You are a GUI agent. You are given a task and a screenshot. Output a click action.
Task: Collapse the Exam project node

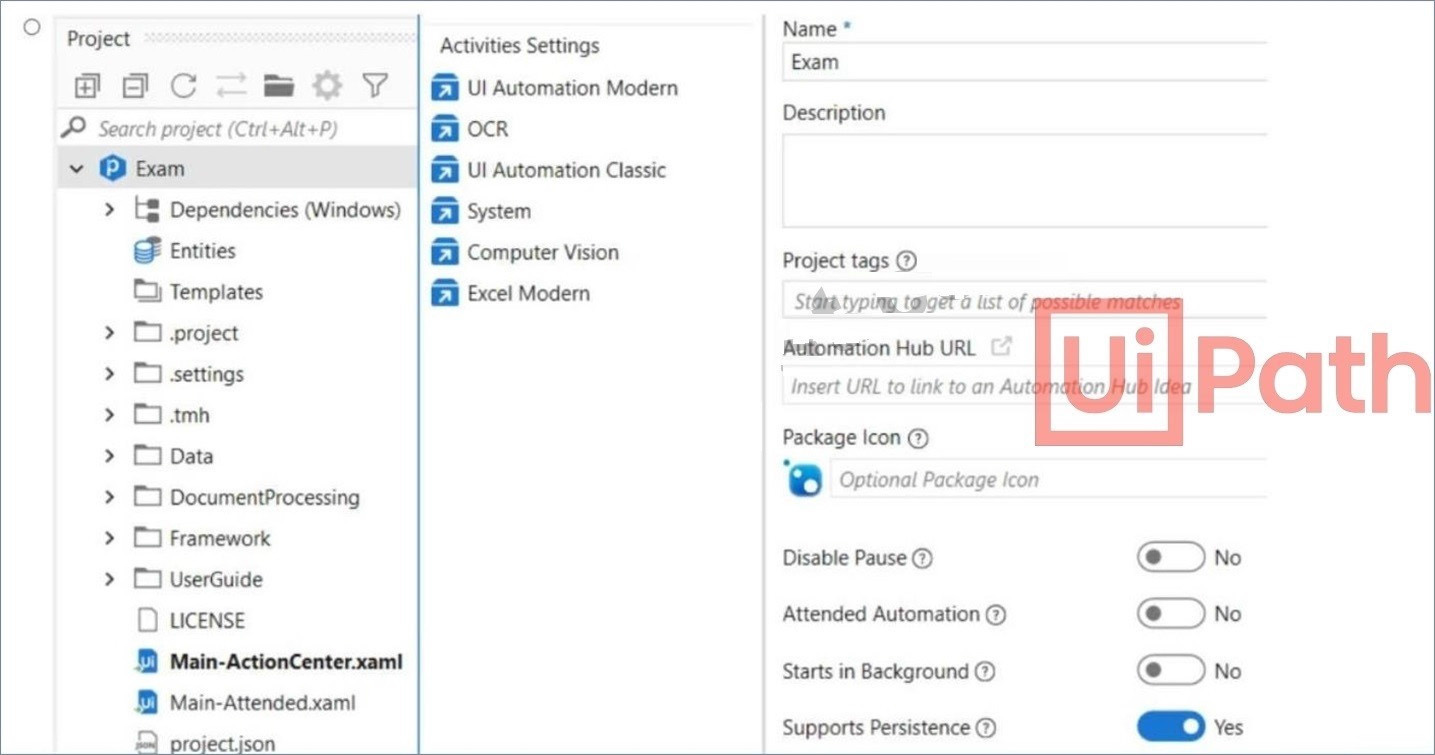(x=76, y=169)
